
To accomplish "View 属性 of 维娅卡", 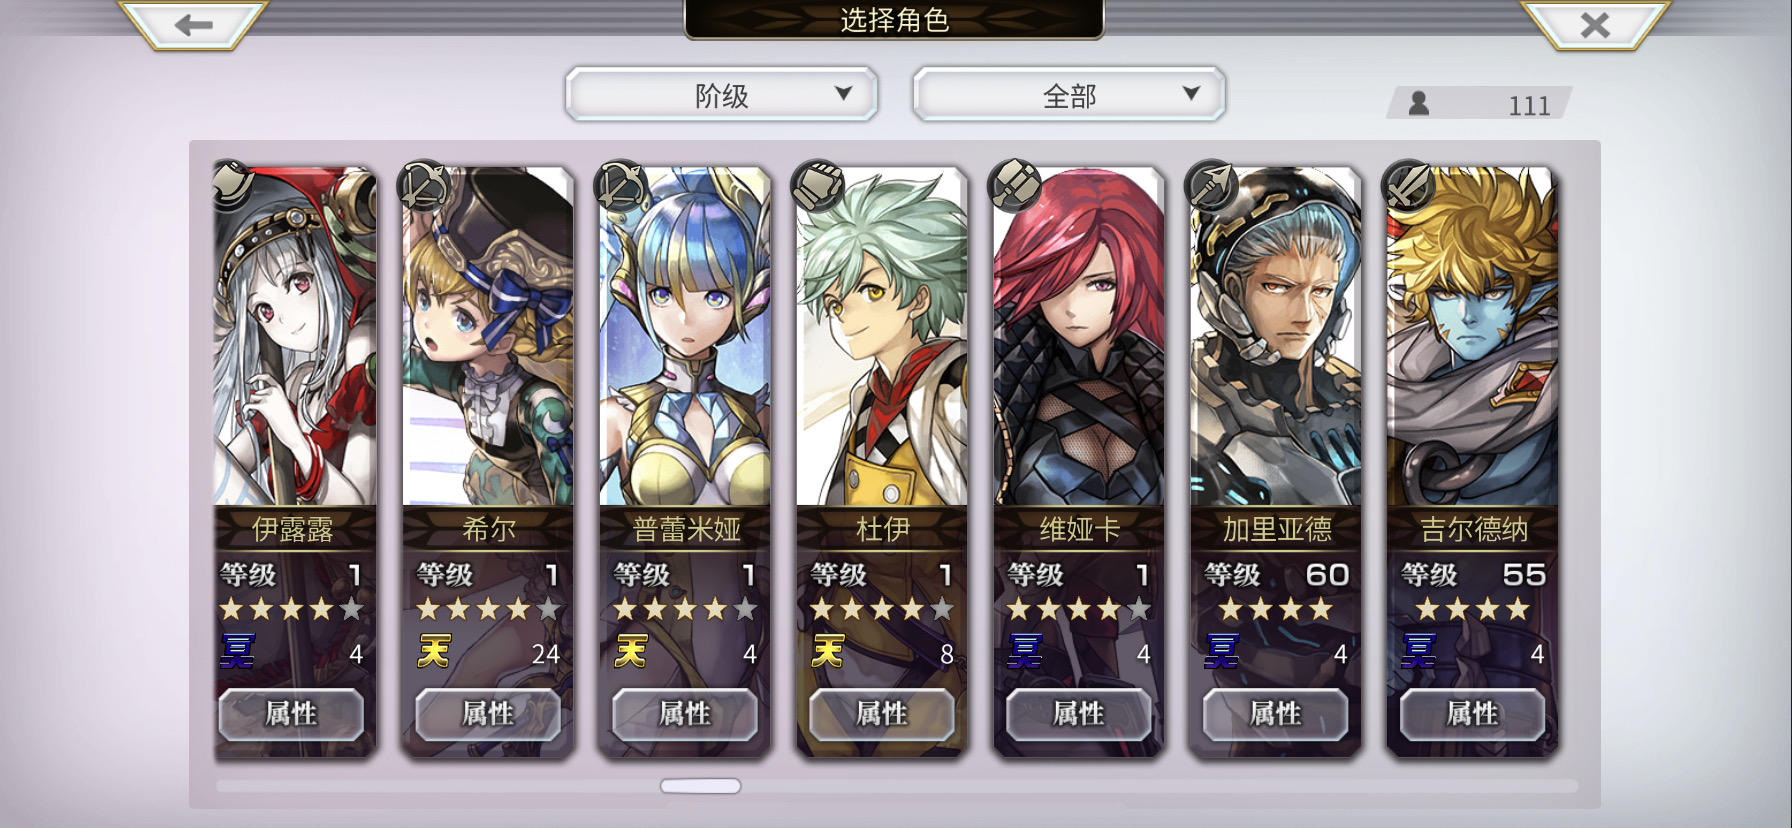I will (1079, 714).
